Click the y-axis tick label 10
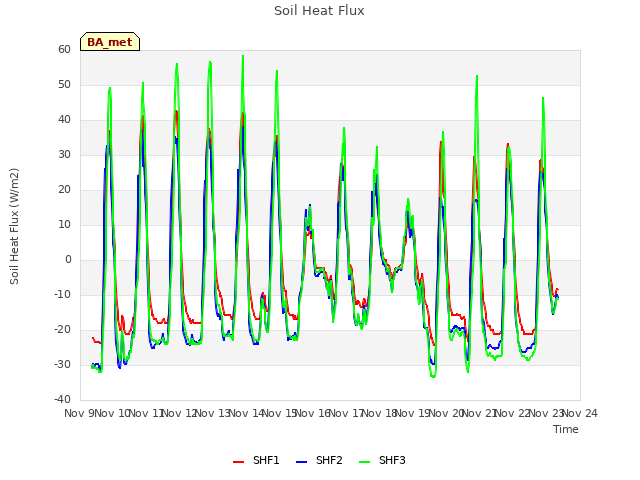This screenshot has height=480, width=640. [64, 224]
